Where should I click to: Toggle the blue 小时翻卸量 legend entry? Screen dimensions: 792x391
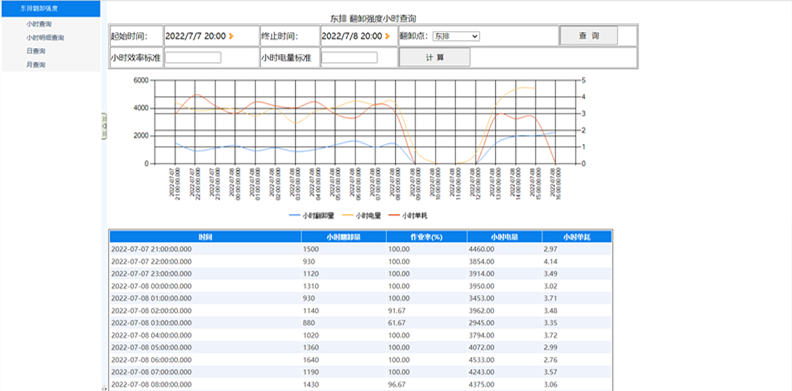[312, 216]
